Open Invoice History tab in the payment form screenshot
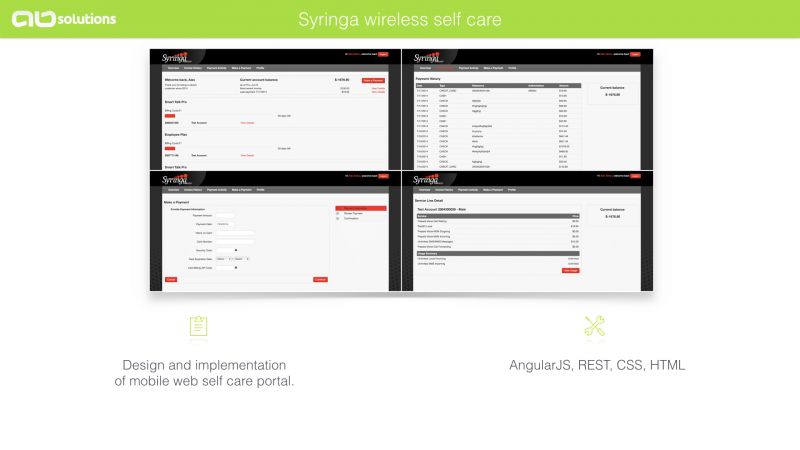This screenshot has width=800, height=450. [x=193, y=190]
